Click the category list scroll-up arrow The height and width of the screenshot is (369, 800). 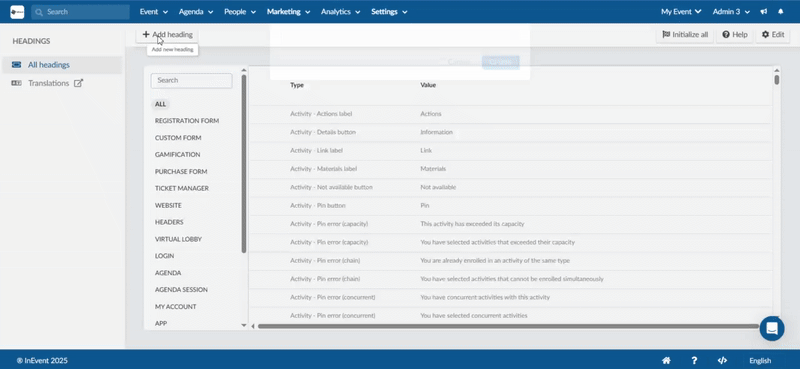click(x=244, y=70)
